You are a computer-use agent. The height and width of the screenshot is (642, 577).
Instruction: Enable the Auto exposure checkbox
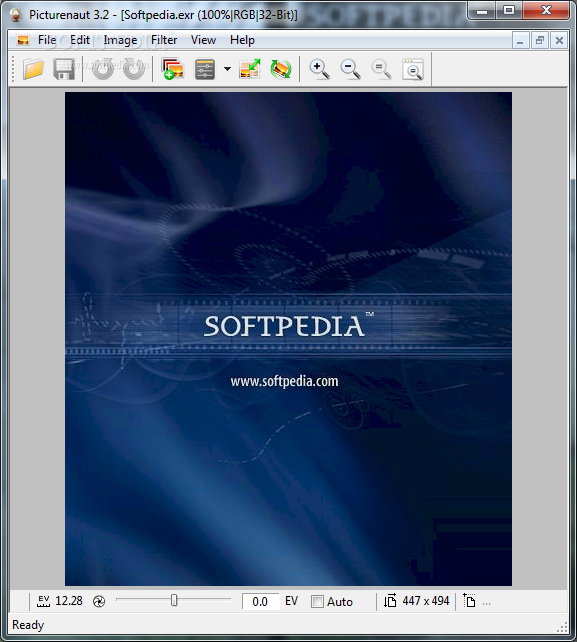[x=317, y=601]
